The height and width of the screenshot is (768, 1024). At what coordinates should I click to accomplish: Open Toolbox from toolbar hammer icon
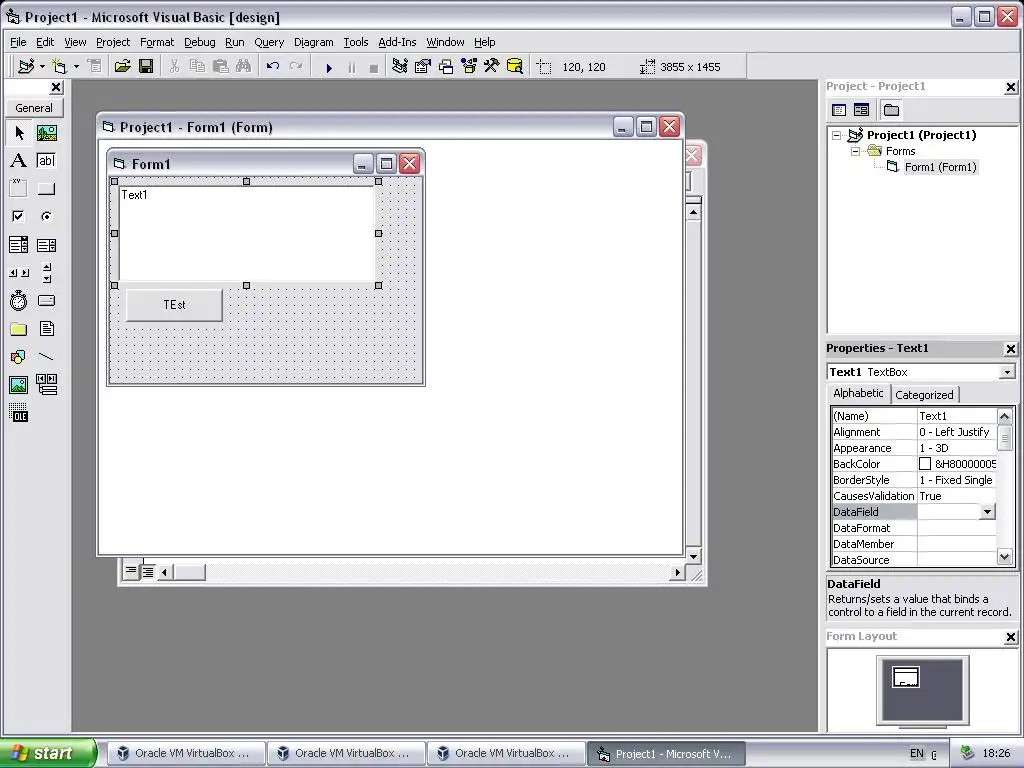click(x=492, y=67)
